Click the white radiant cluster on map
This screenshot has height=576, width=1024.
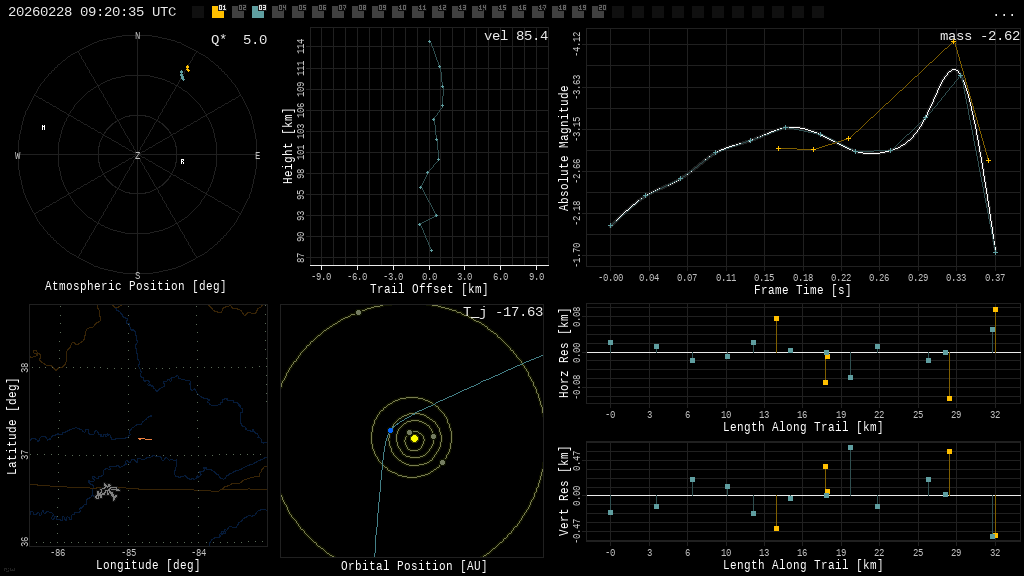pos(106,492)
